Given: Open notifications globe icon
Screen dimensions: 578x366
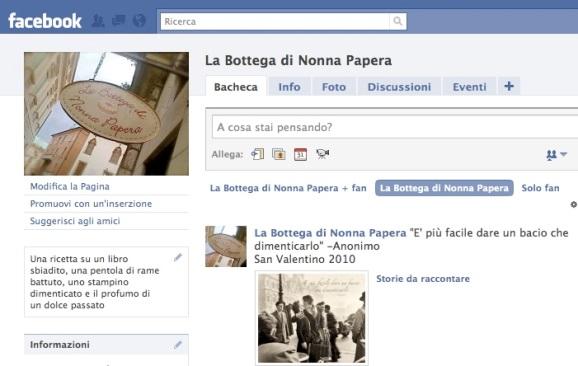Looking at the screenshot, I should tap(139, 21).
